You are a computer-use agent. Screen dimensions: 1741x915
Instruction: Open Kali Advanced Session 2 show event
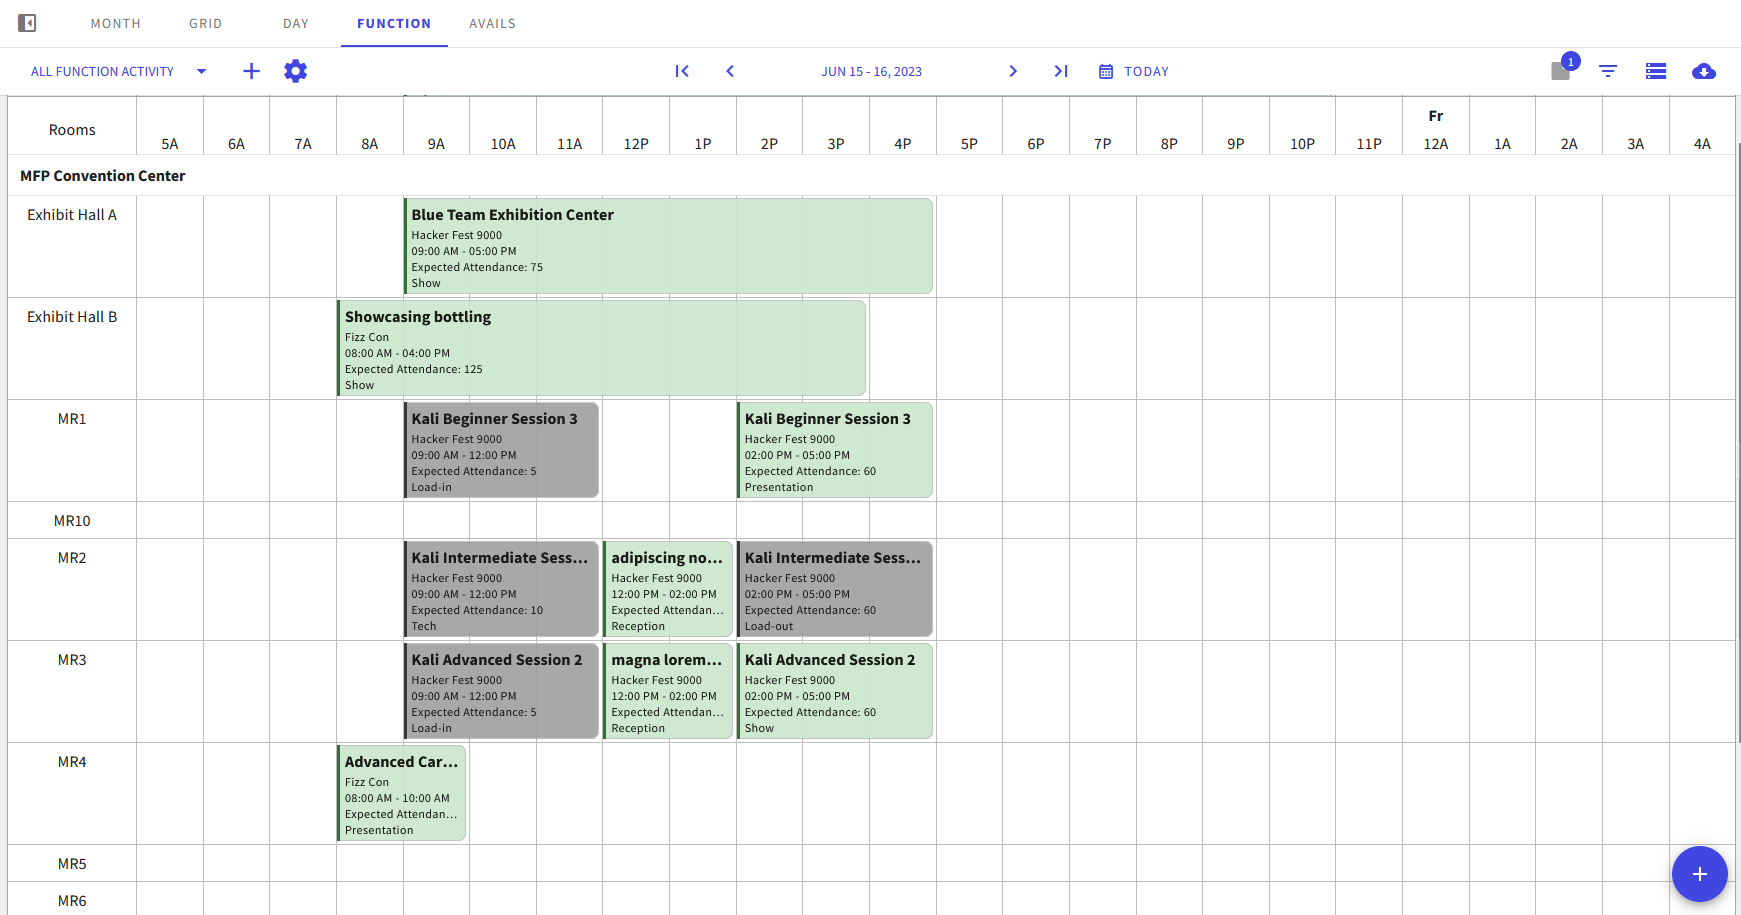(x=835, y=691)
